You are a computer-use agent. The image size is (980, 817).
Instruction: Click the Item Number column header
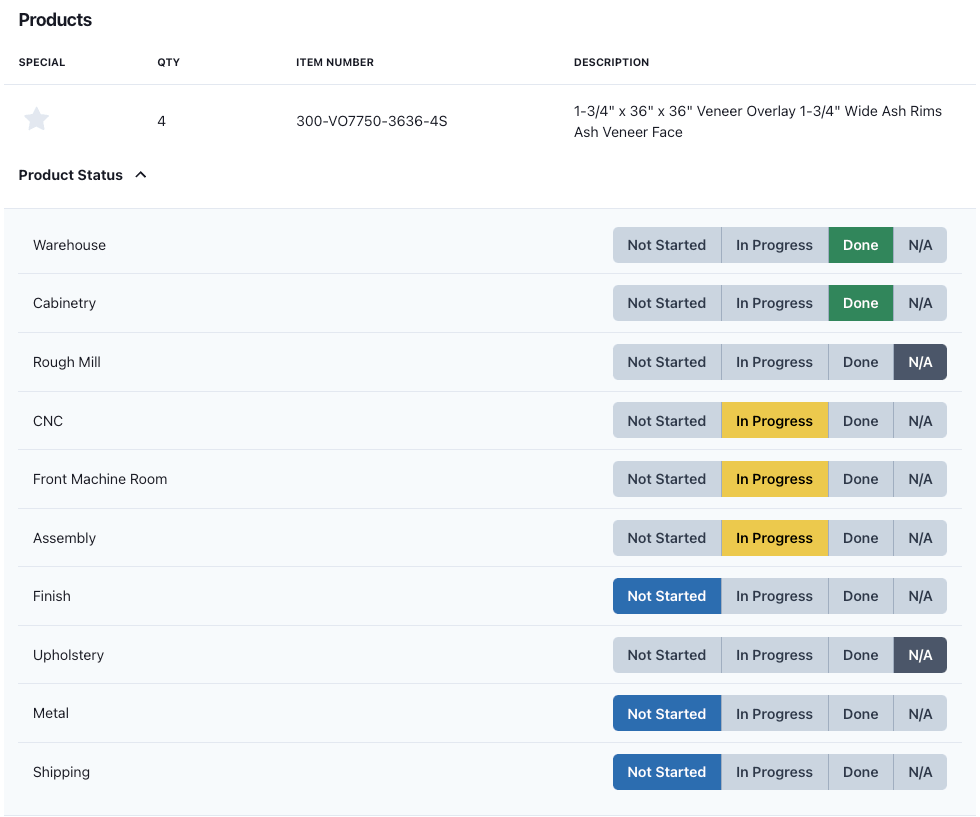334,63
